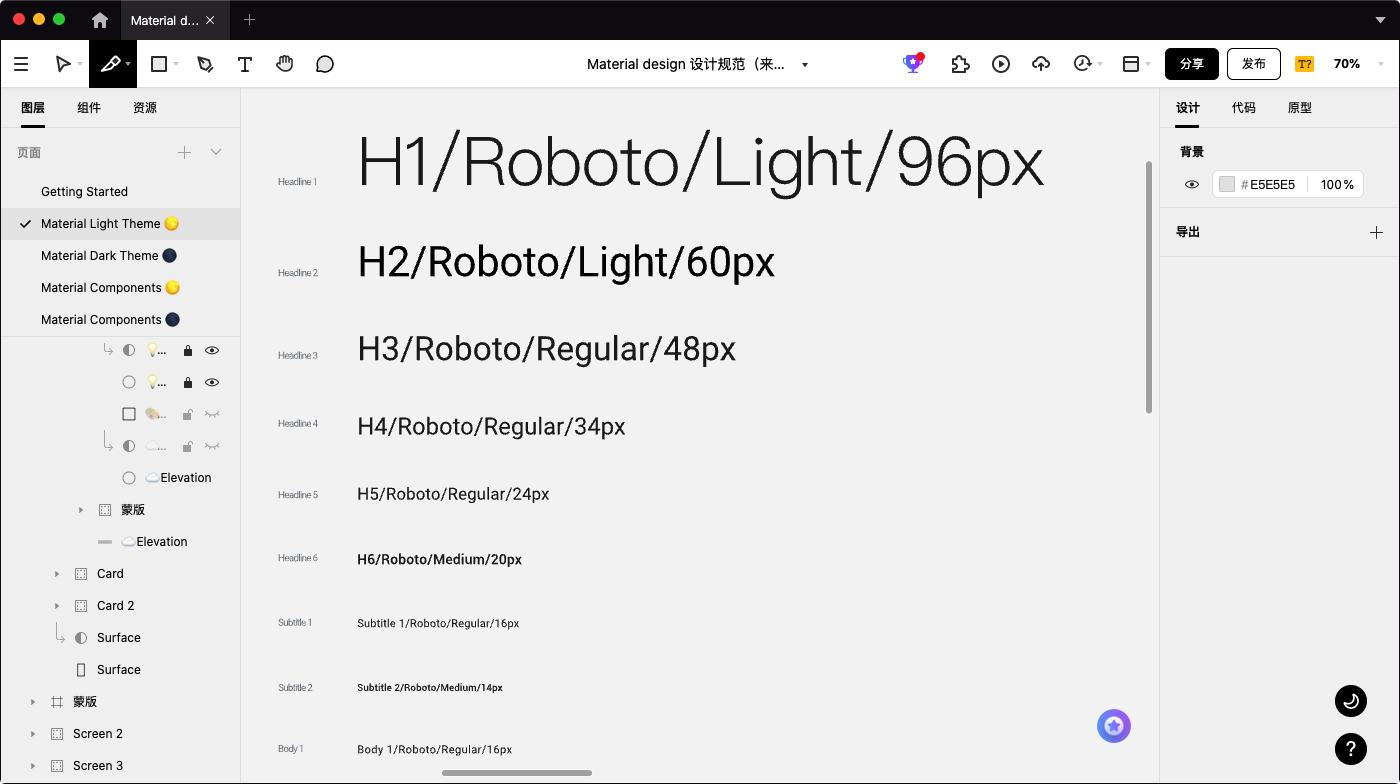Open the help question mark button
Image resolution: width=1400 pixels, height=784 pixels.
pyautogui.click(x=1351, y=748)
